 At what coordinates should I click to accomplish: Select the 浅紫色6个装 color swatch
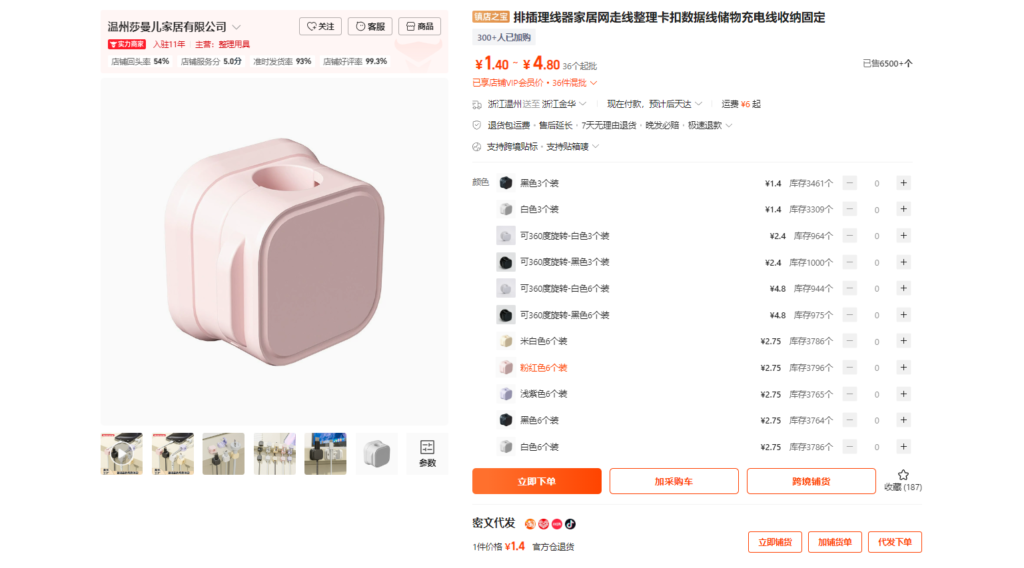(505, 394)
